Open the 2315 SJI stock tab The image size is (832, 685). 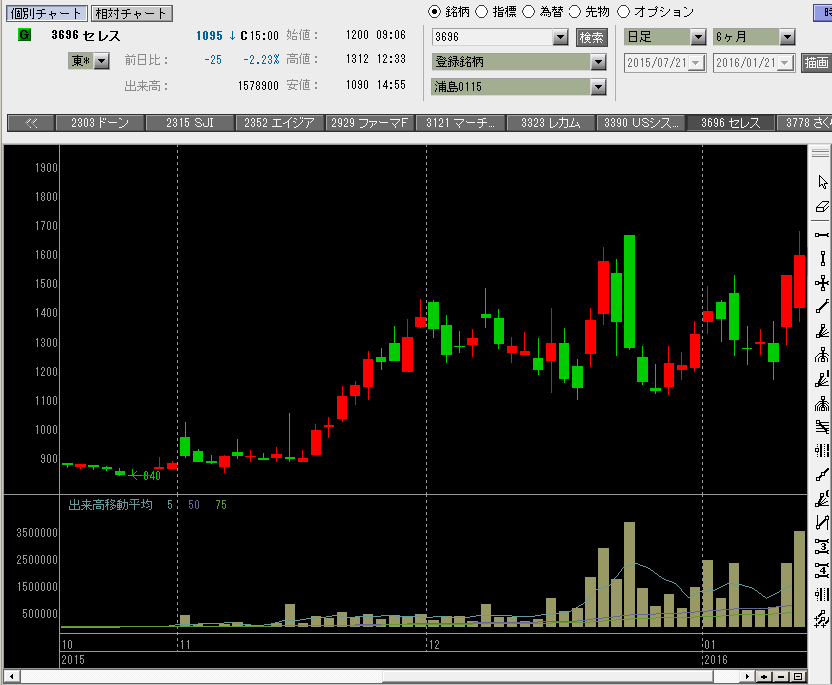point(190,123)
